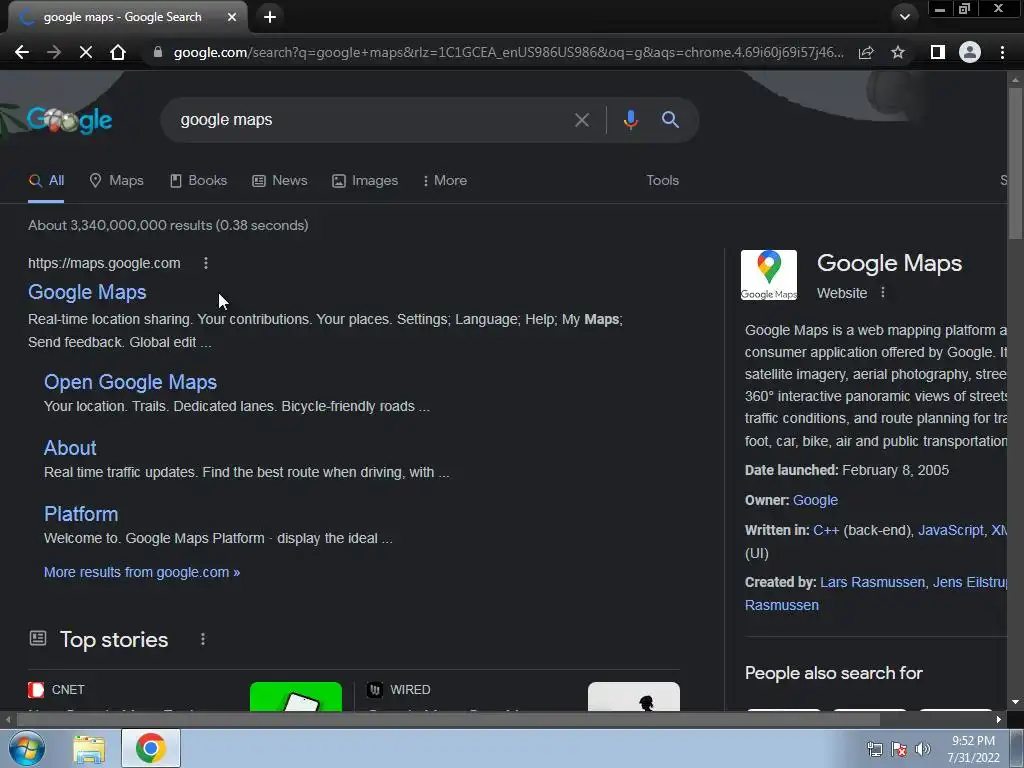
Task: Click the vertical page scrollbar thumb
Action: coord(1015,163)
